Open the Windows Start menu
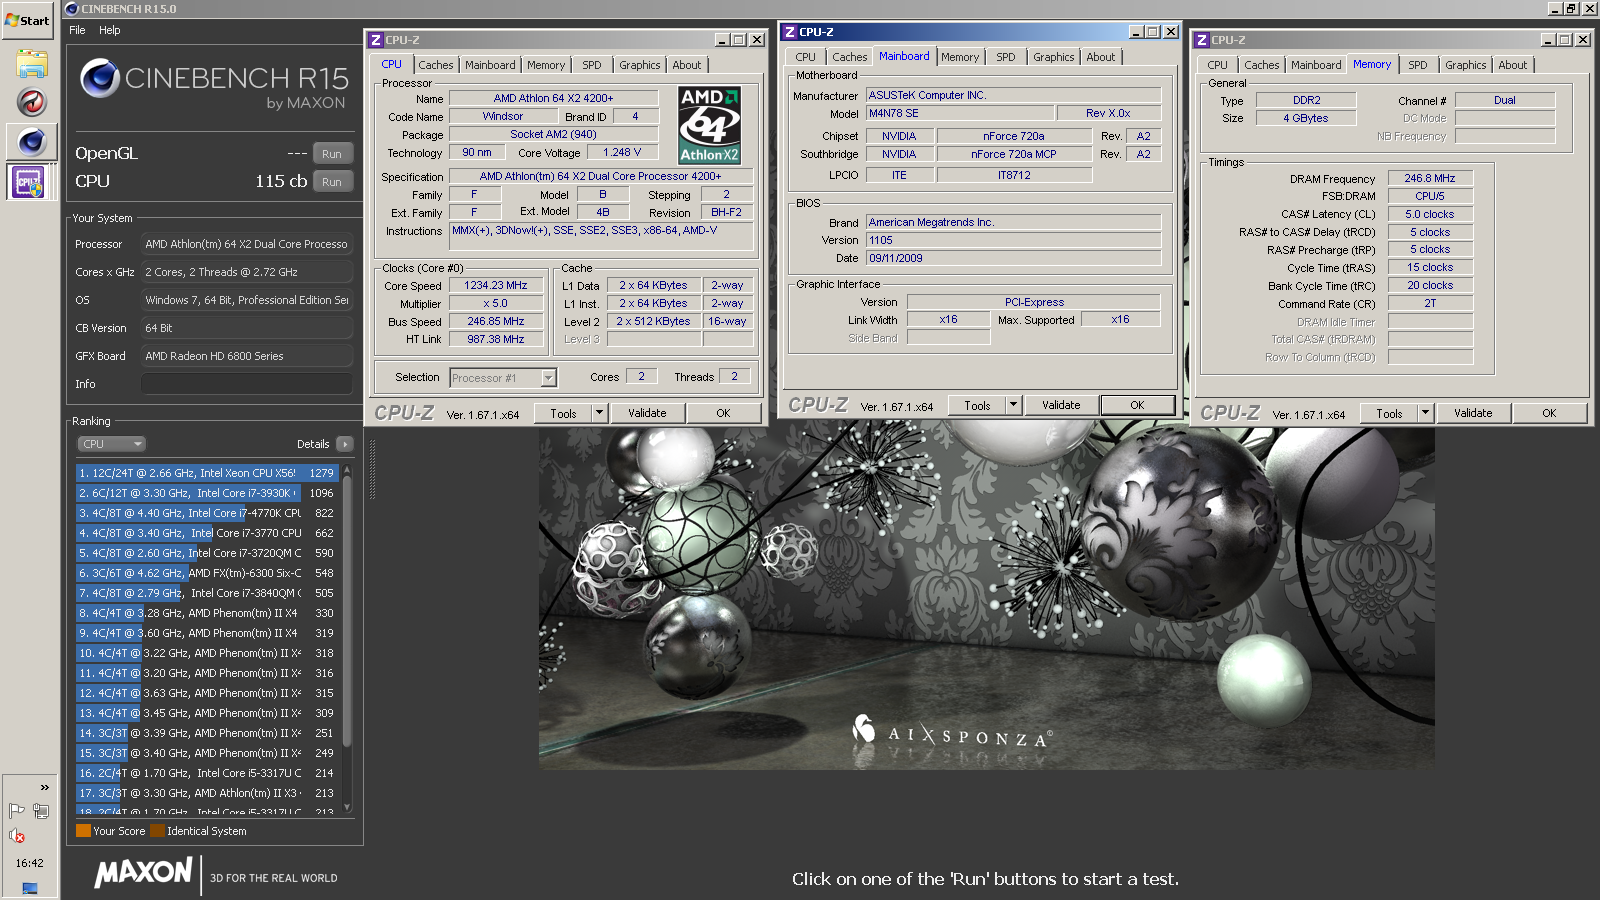This screenshot has height=900, width=1600. (x=27, y=20)
